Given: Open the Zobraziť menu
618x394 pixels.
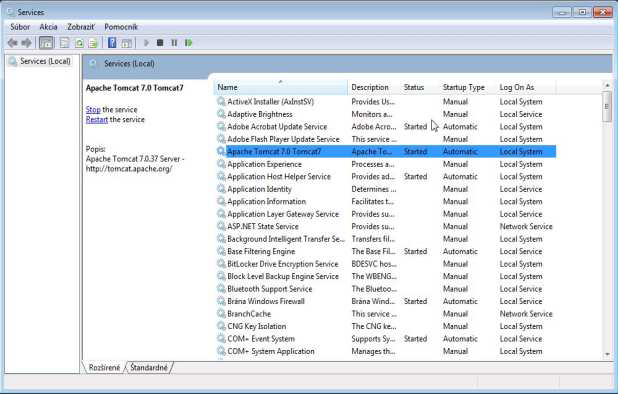Looking at the screenshot, I should 81,27.
